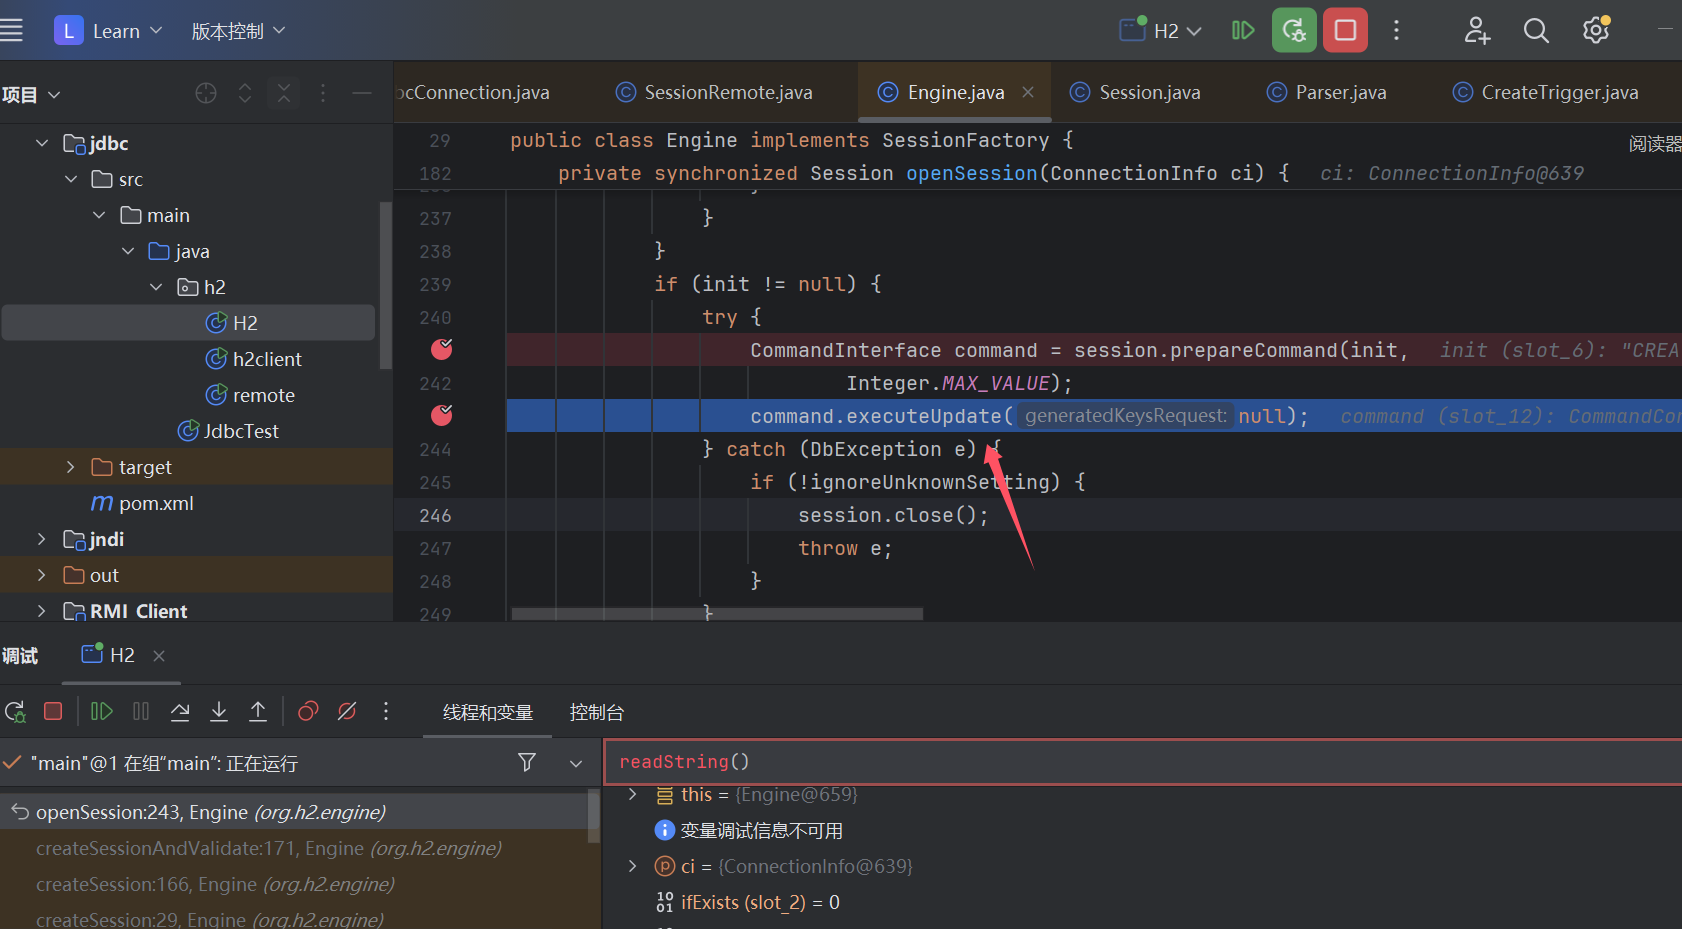Toggle breakpoint on executeUpdate line
Viewport: 1682px width, 929px height.
[x=441, y=415]
